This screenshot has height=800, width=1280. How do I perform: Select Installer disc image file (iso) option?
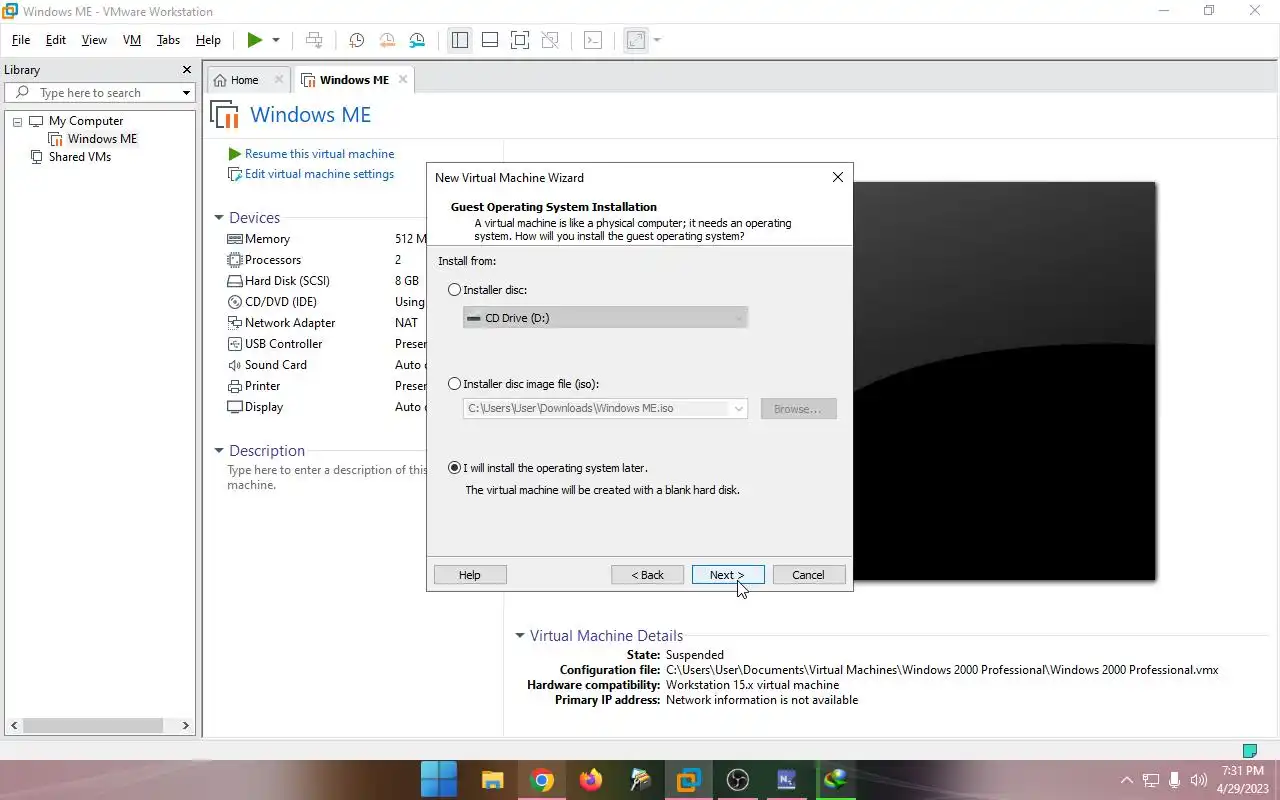pyautogui.click(x=455, y=384)
